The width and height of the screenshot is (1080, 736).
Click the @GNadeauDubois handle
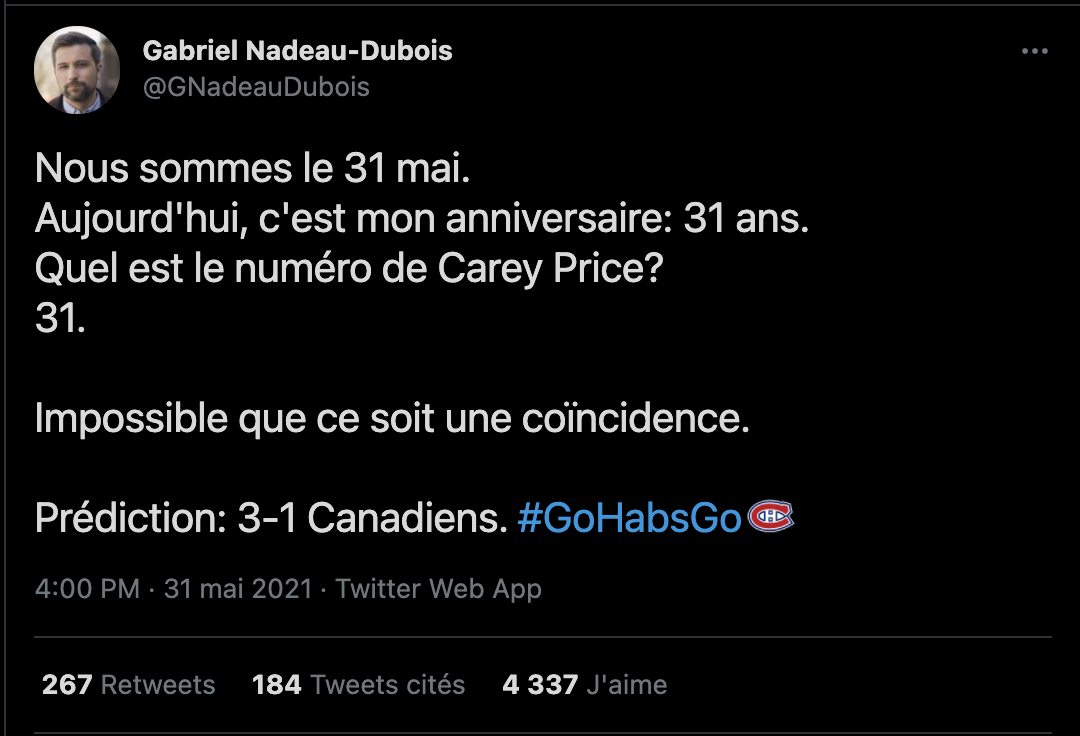[x=256, y=87]
